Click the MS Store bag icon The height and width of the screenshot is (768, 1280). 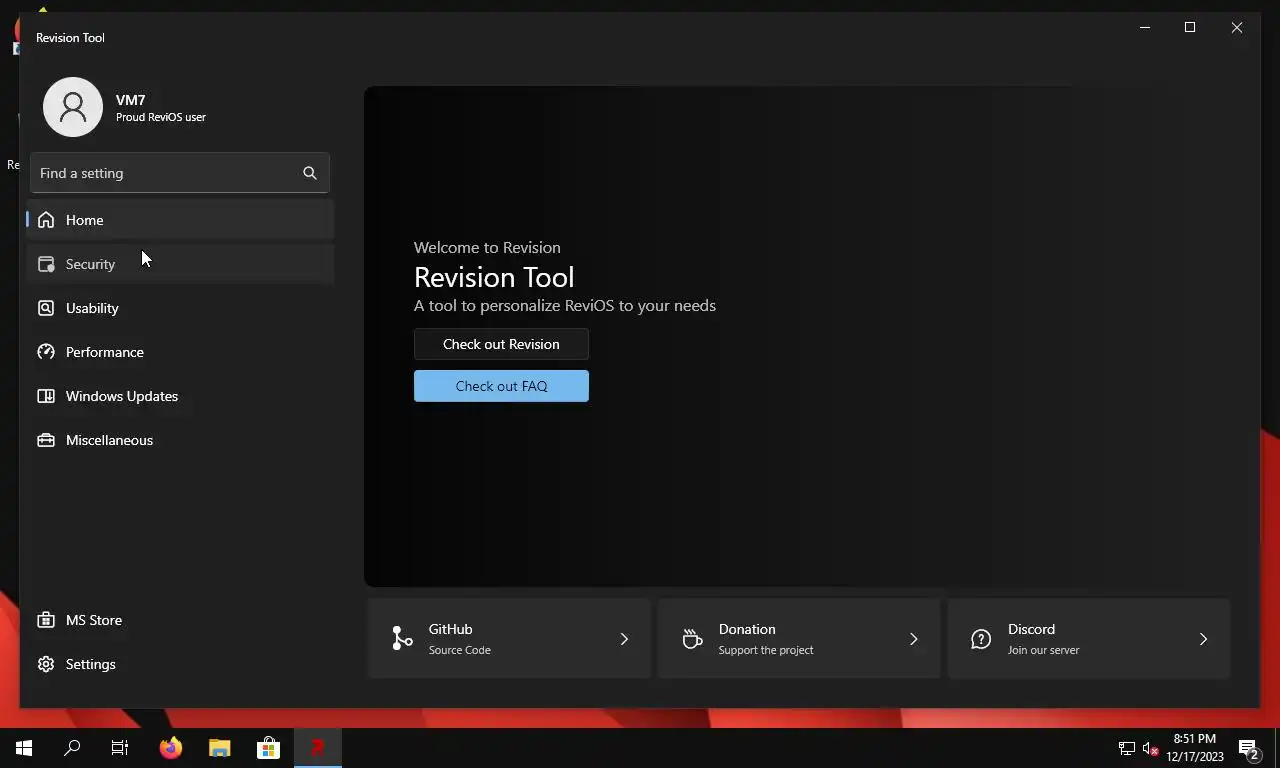[x=46, y=620]
